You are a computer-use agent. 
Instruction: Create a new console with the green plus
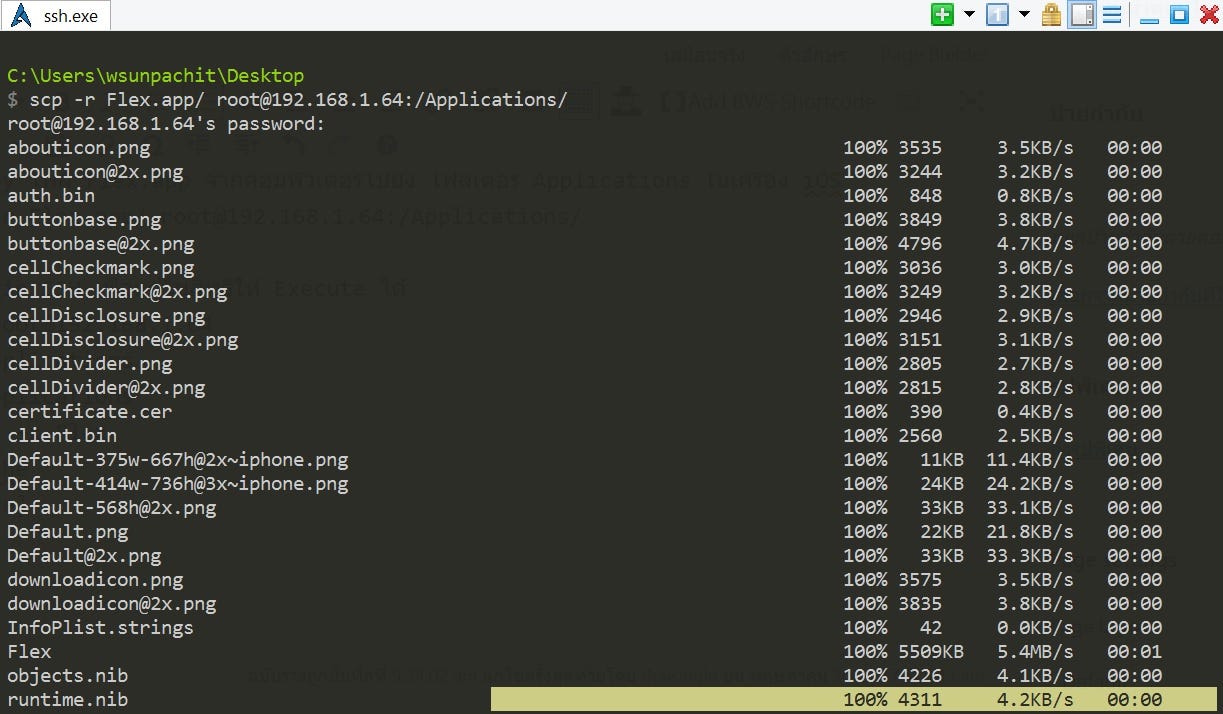tap(942, 15)
